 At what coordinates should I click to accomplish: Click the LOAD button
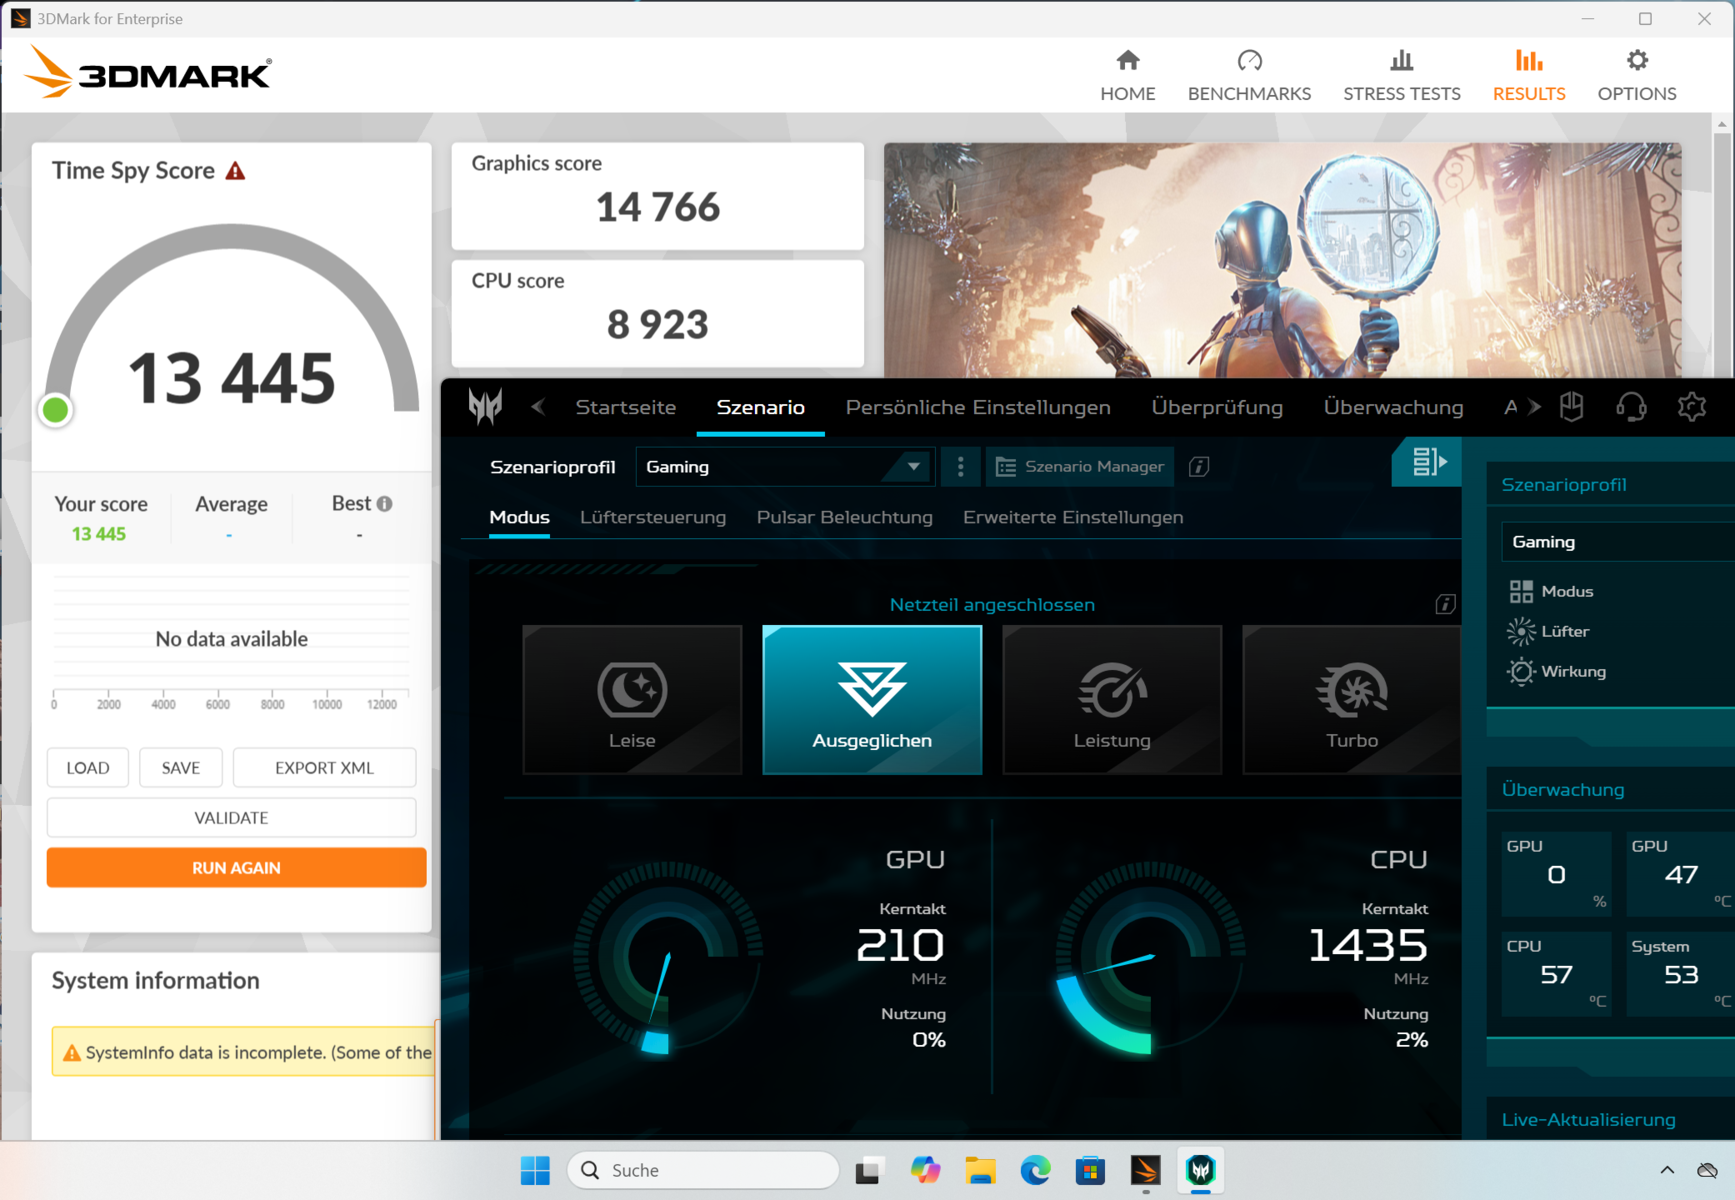click(88, 768)
